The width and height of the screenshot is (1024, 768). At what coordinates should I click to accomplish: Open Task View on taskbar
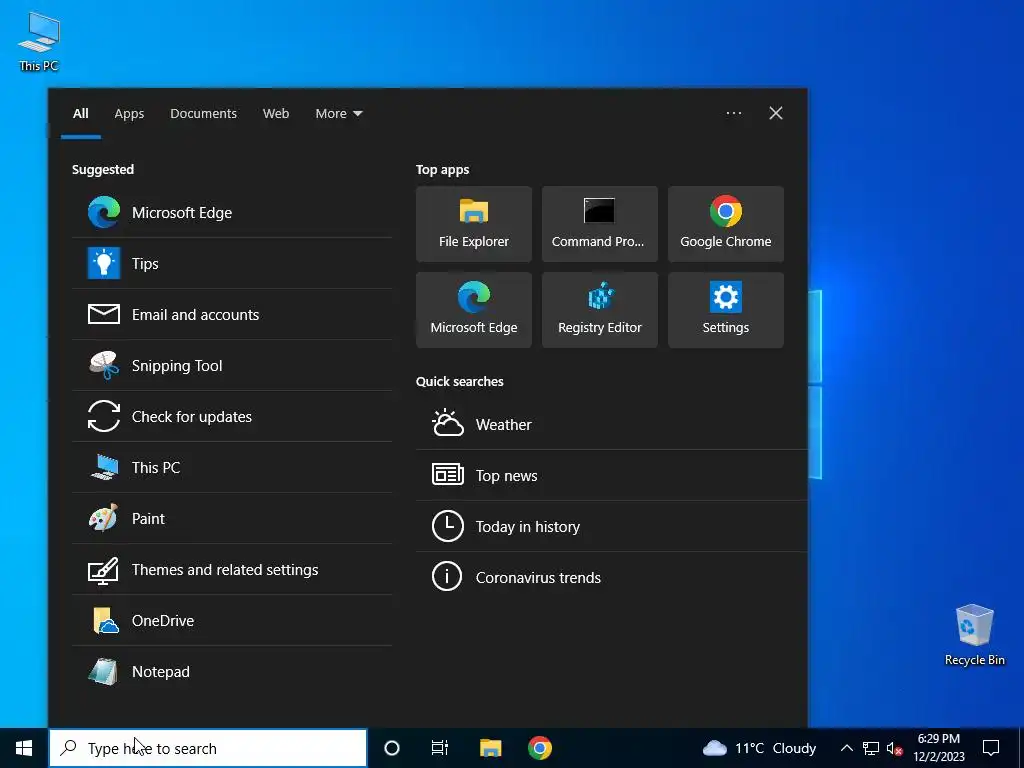point(440,748)
